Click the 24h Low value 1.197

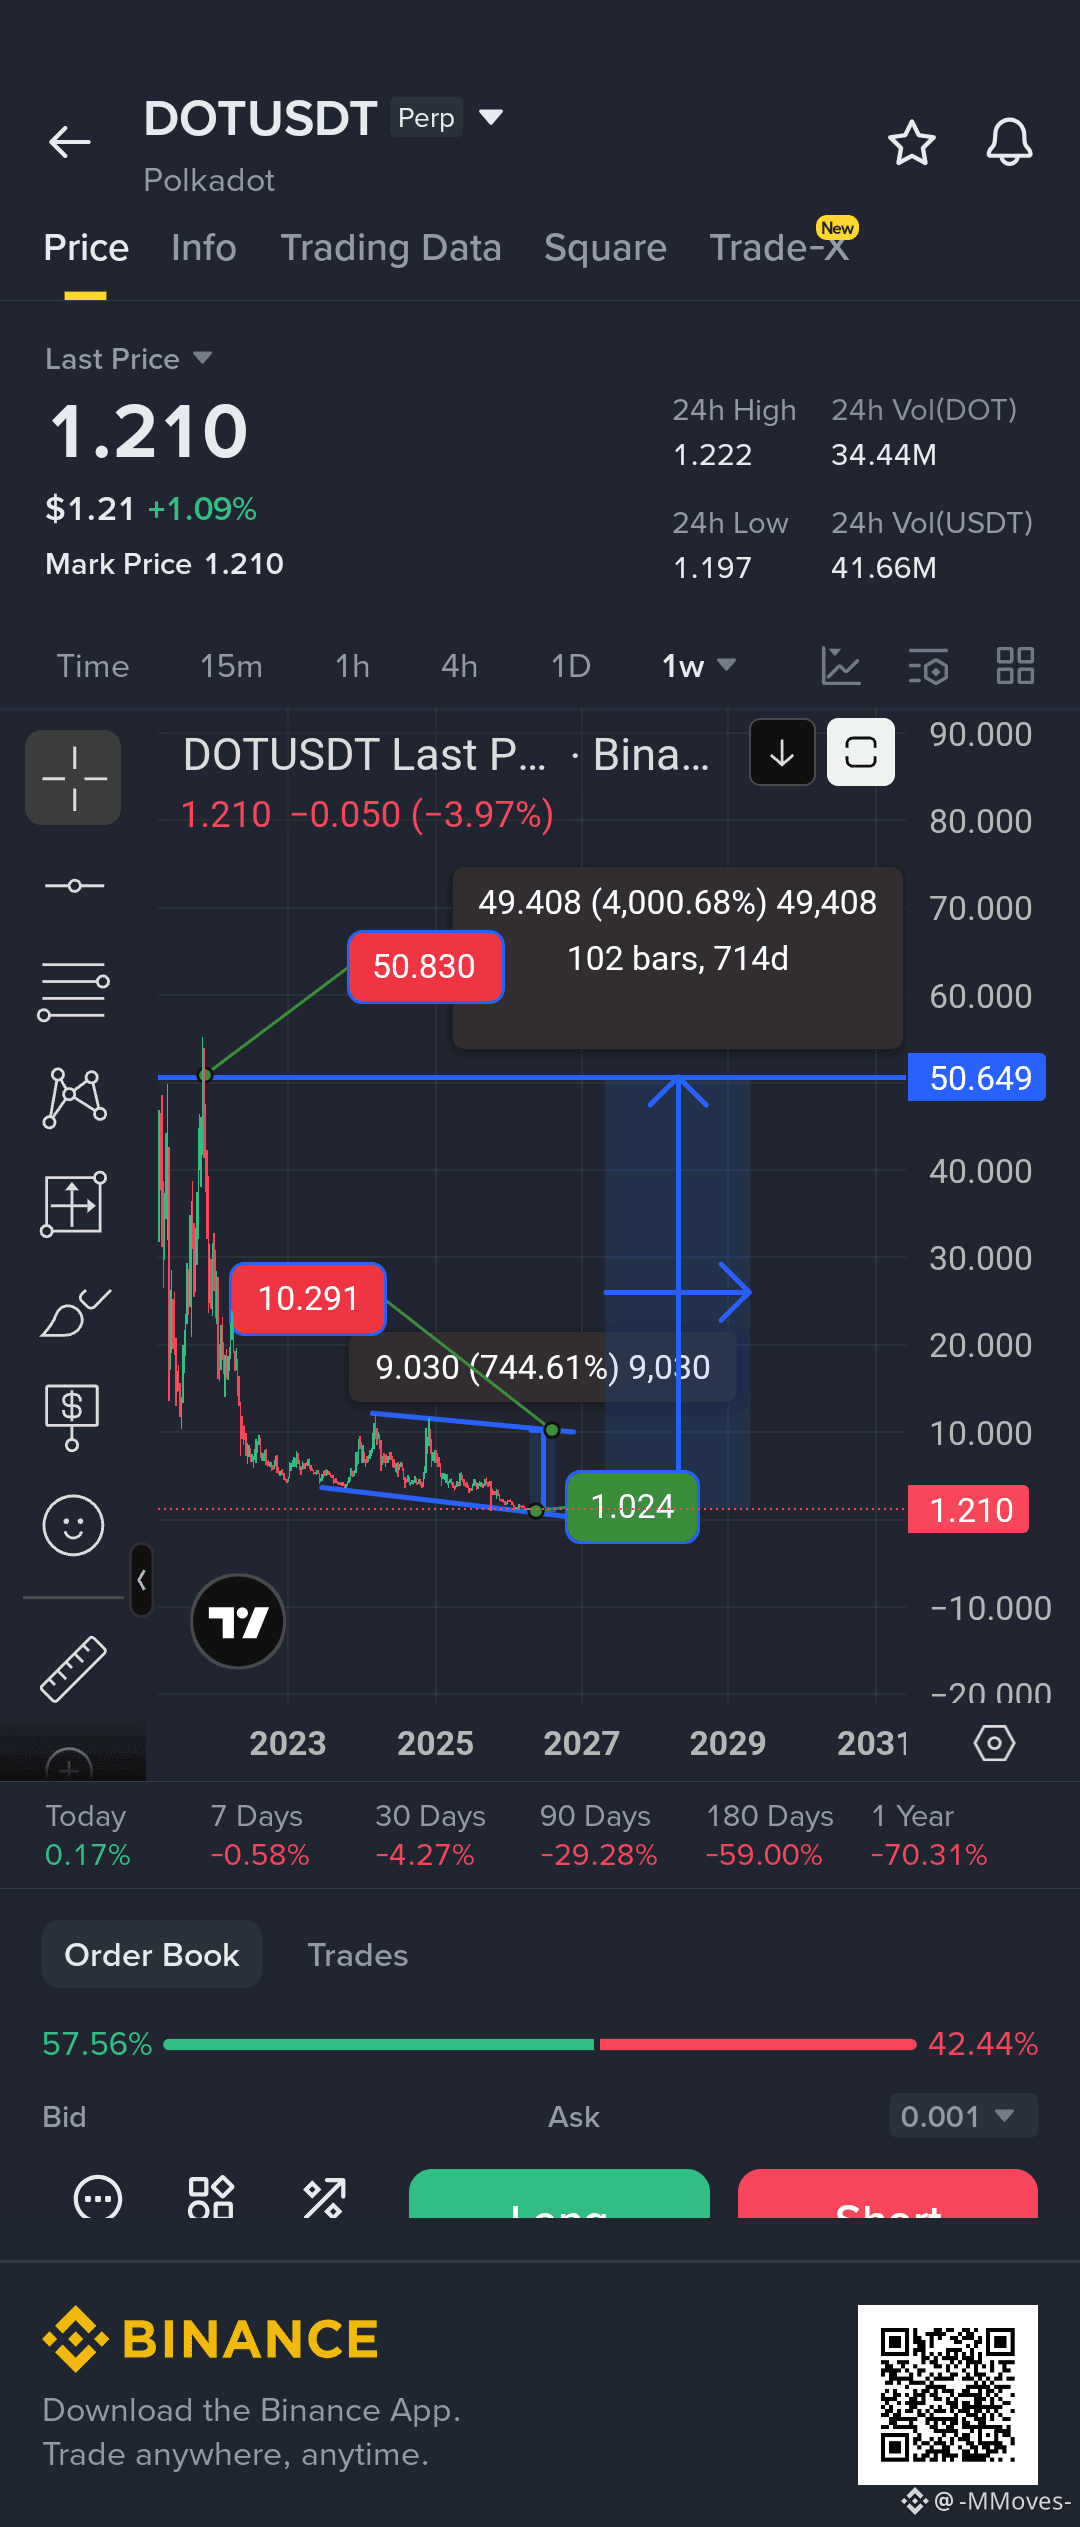pos(712,568)
